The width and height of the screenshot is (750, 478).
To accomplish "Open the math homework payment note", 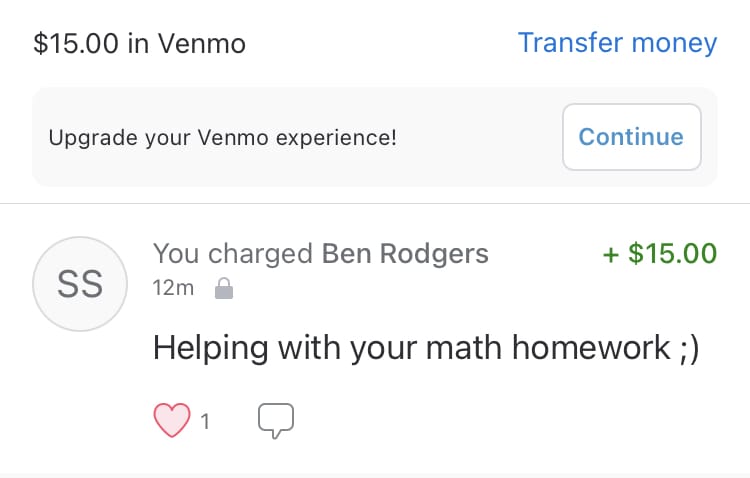I will tap(426, 348).
